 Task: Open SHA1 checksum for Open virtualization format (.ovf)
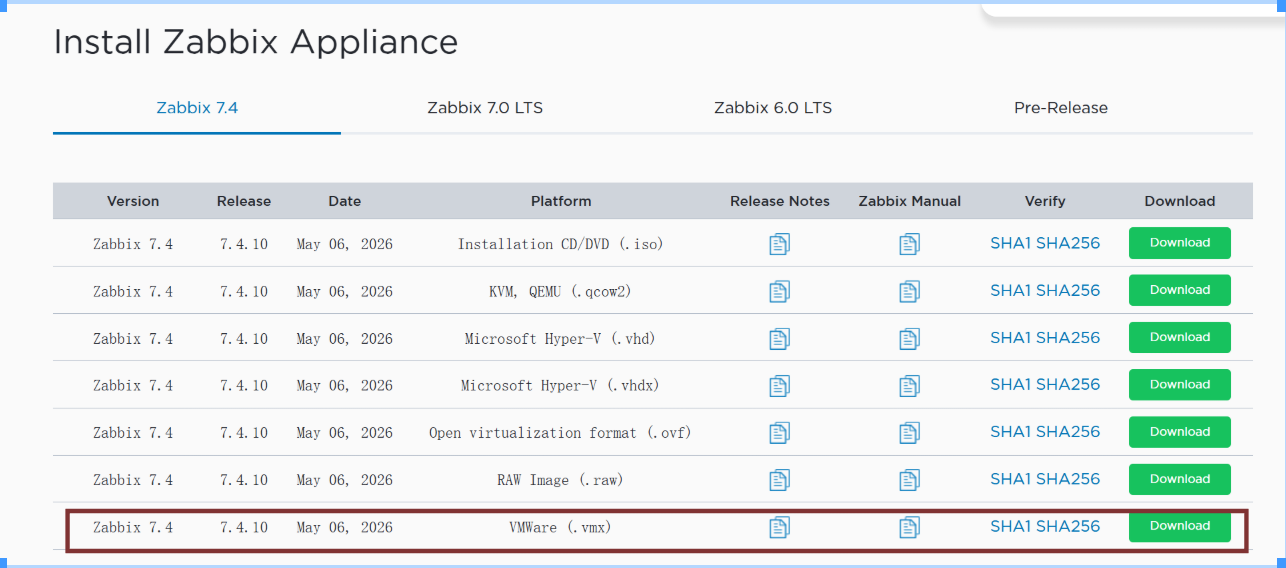coord(1011,431)
